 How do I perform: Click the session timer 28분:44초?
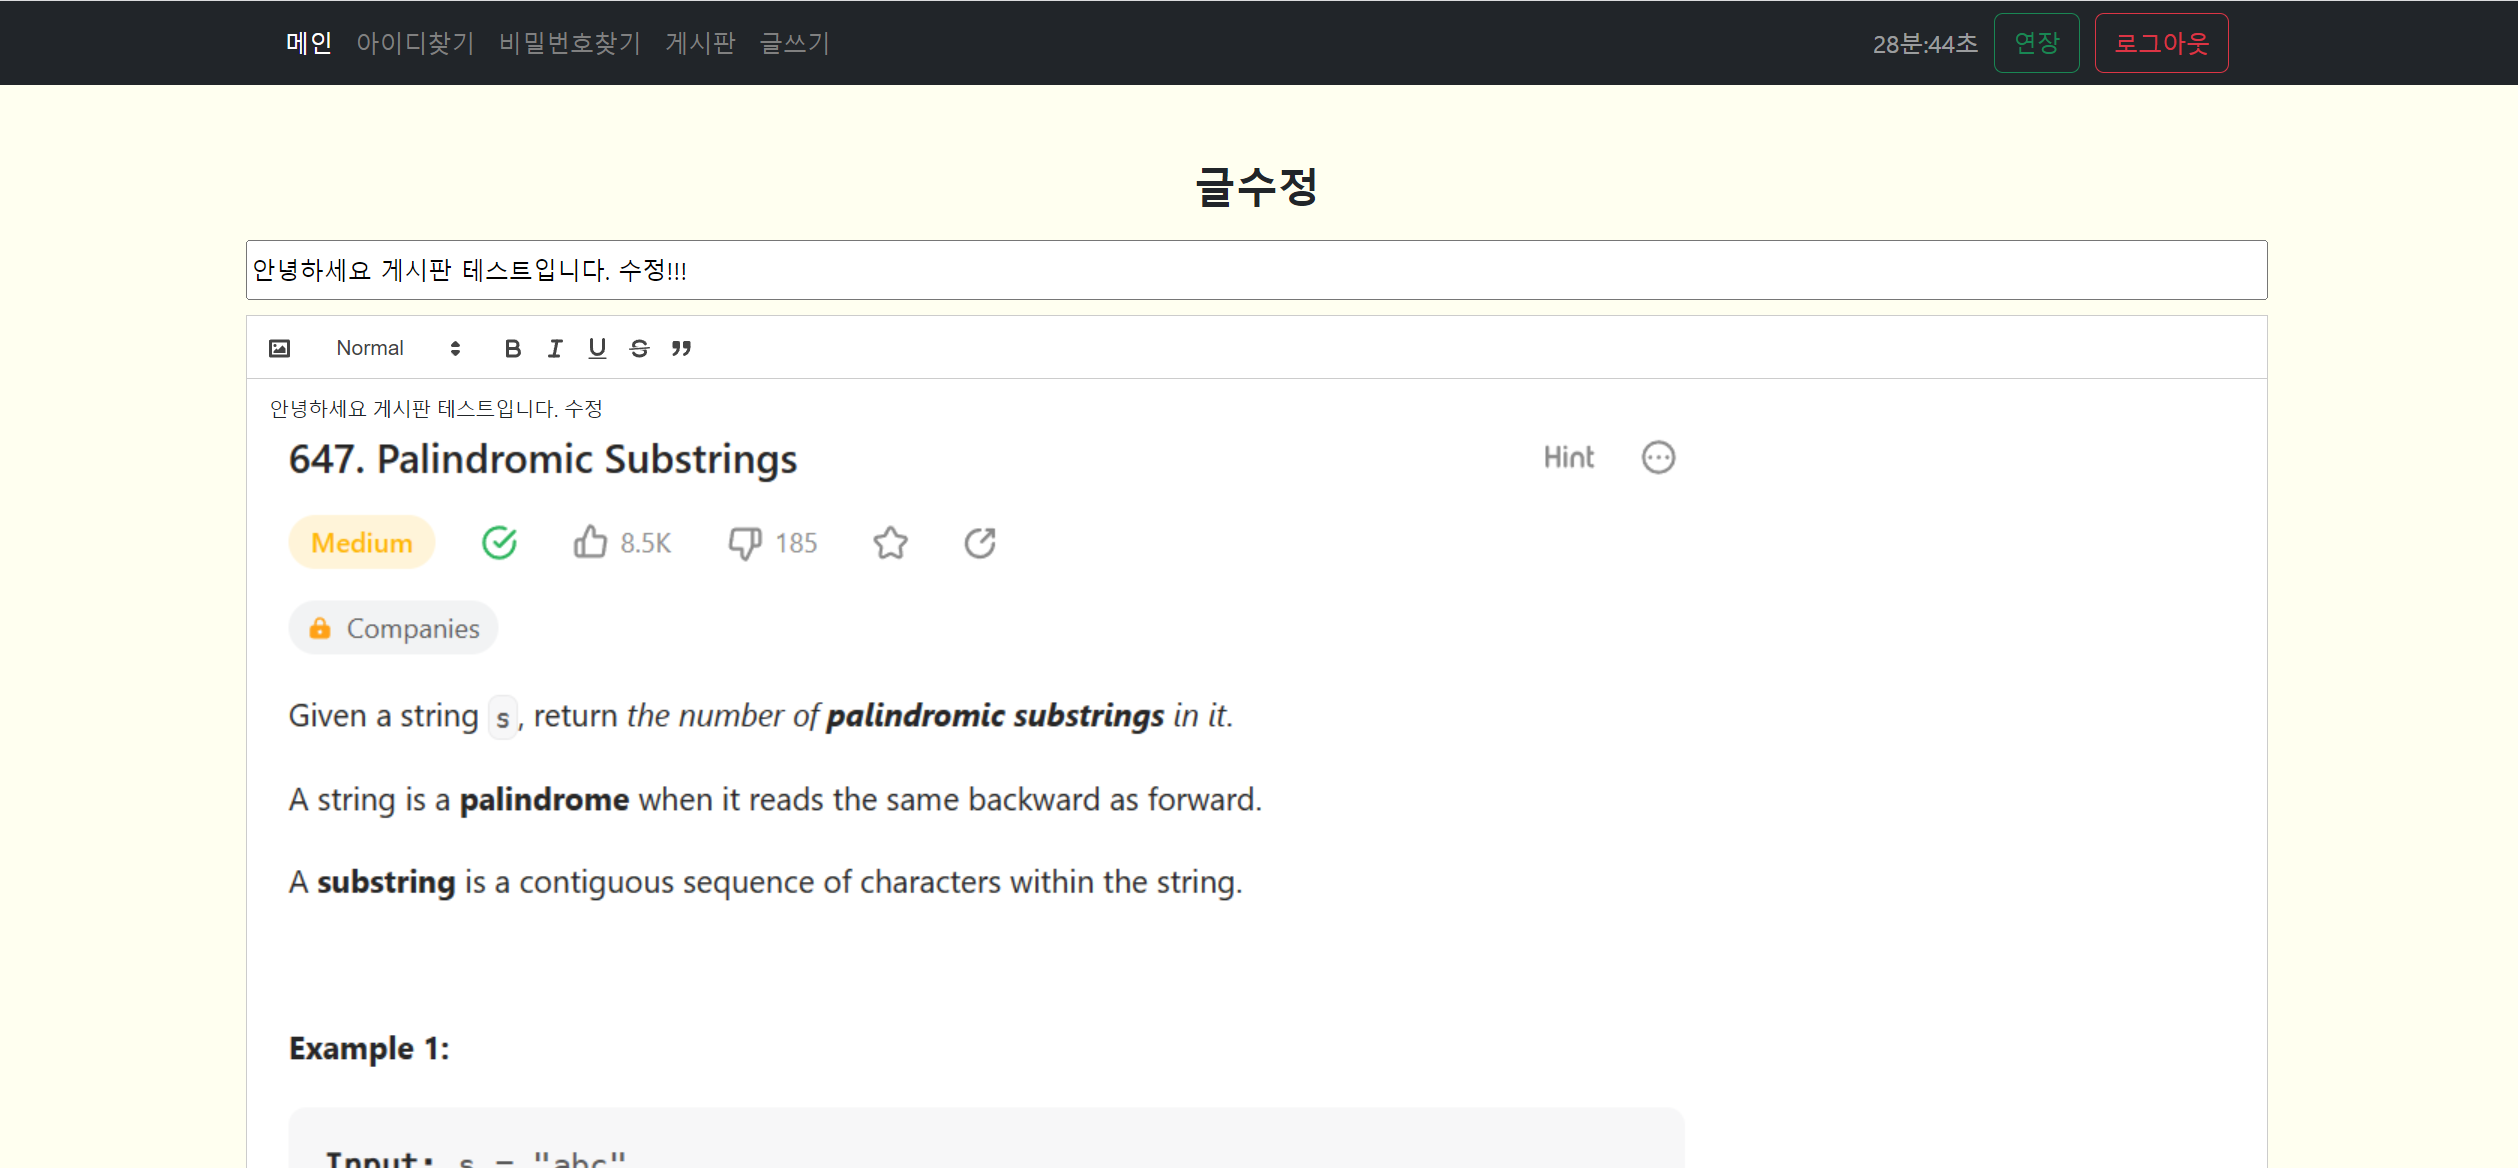coord(1925,44)
